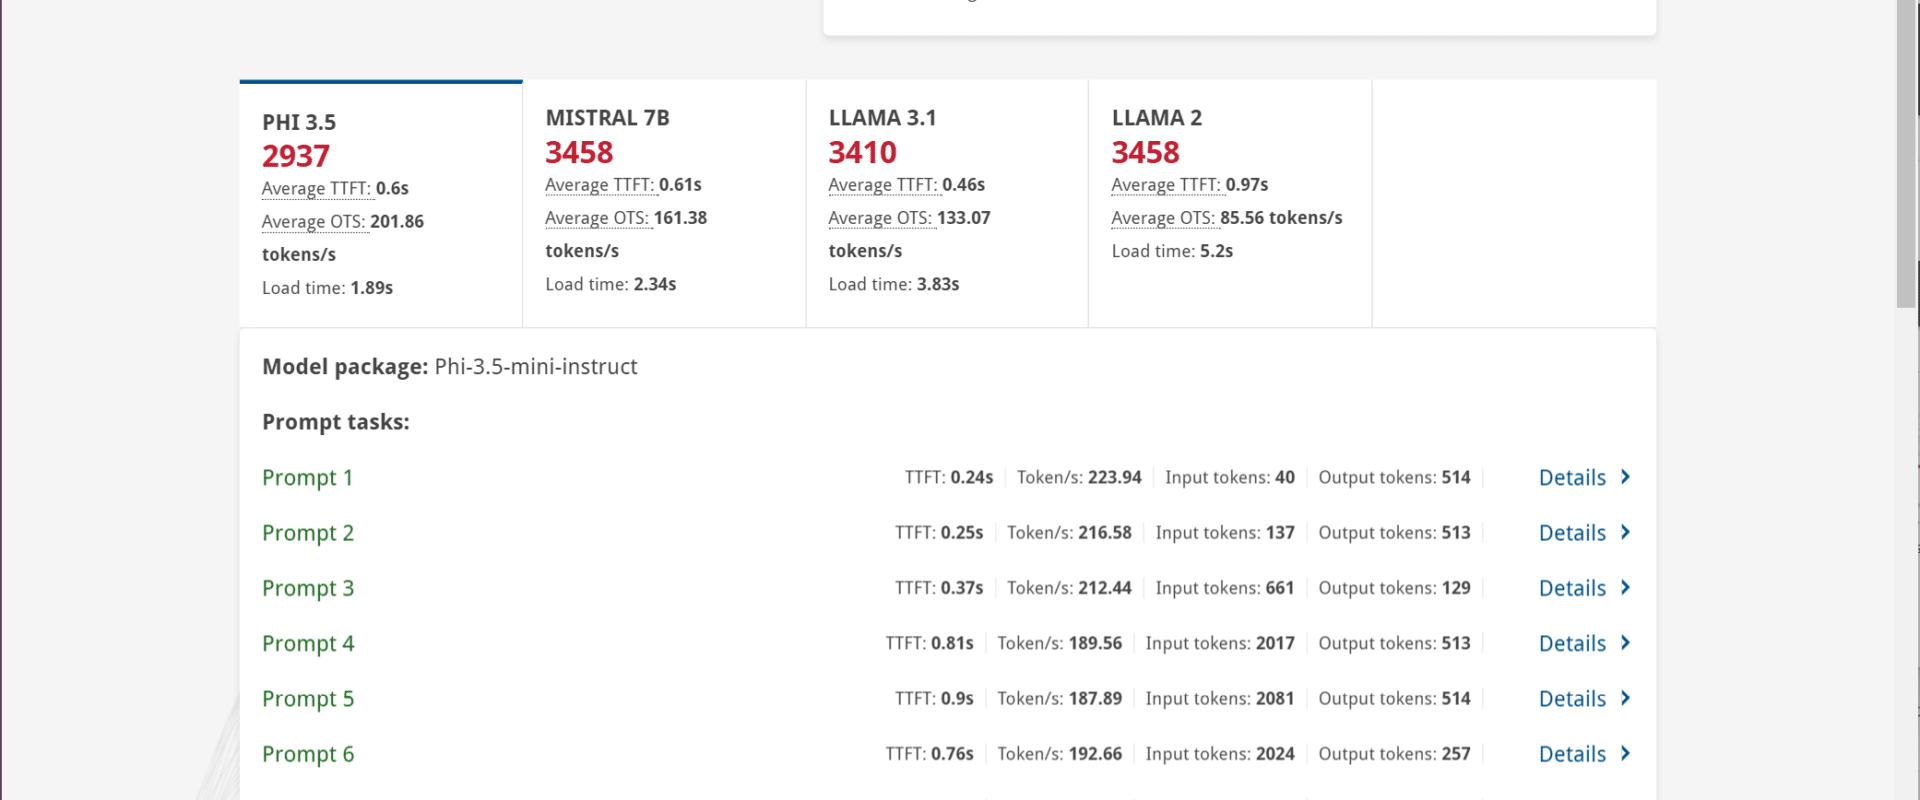The width and height of the screenshot is (1920, 800).
Task: Open Details for Prompt 1
Action: pos(1584,478)
